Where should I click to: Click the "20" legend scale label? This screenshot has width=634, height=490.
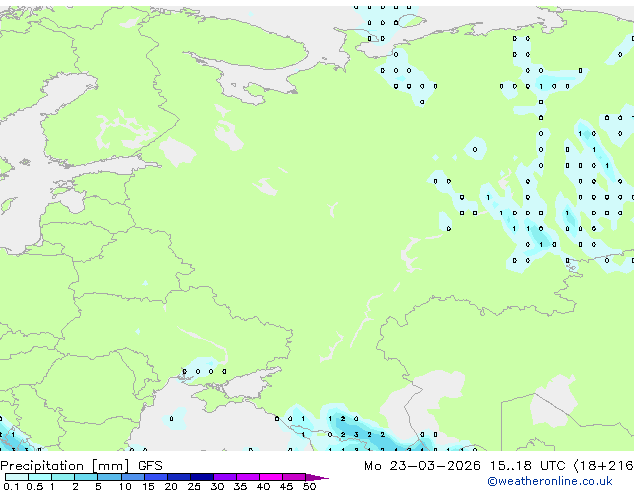point(171,486)
